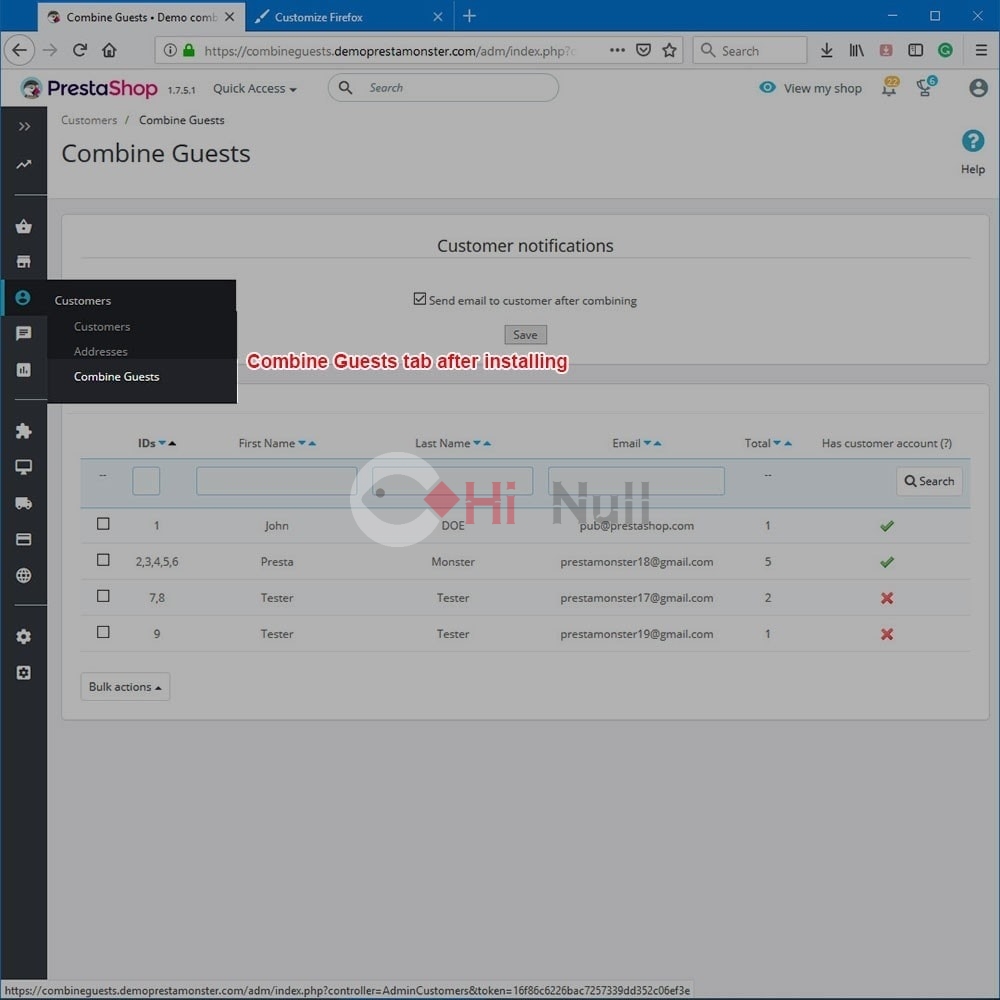1000x1000 pixels.
Task: Click the Help question mark icon
Action: click(x=973, y=141)
